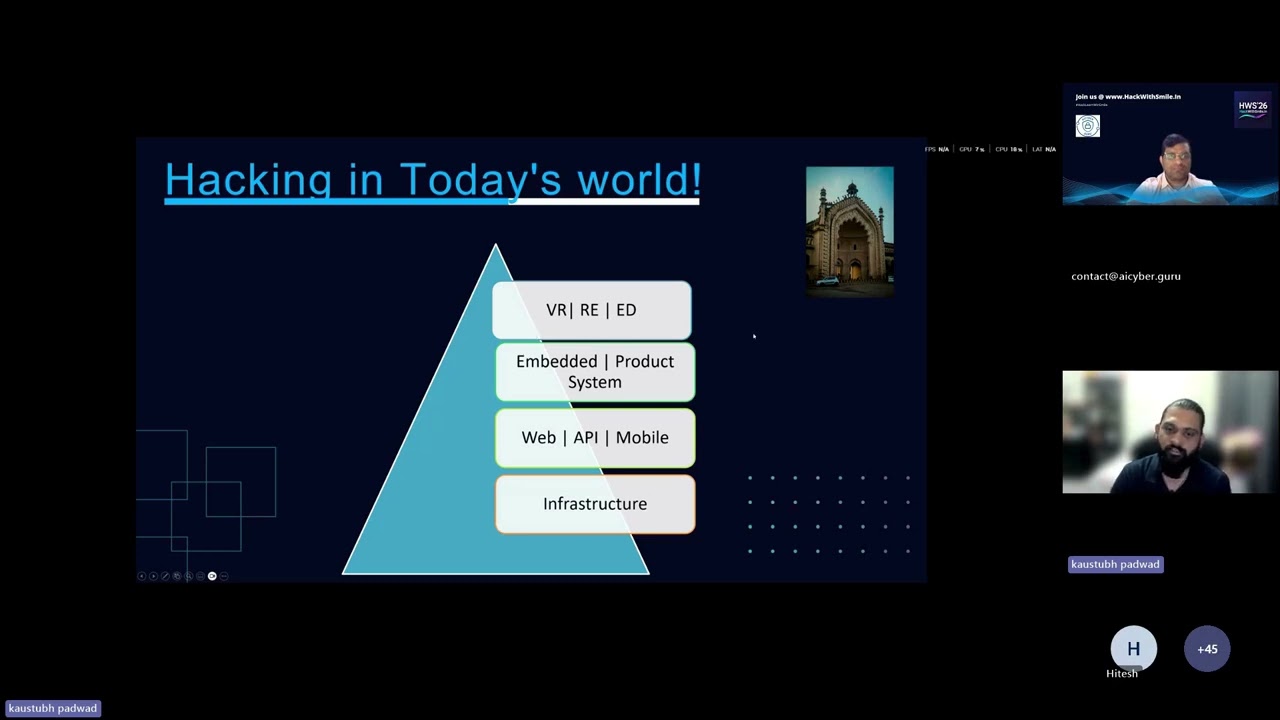Click the padlock shield logo in presenter tile

(x=1087, y=126)
